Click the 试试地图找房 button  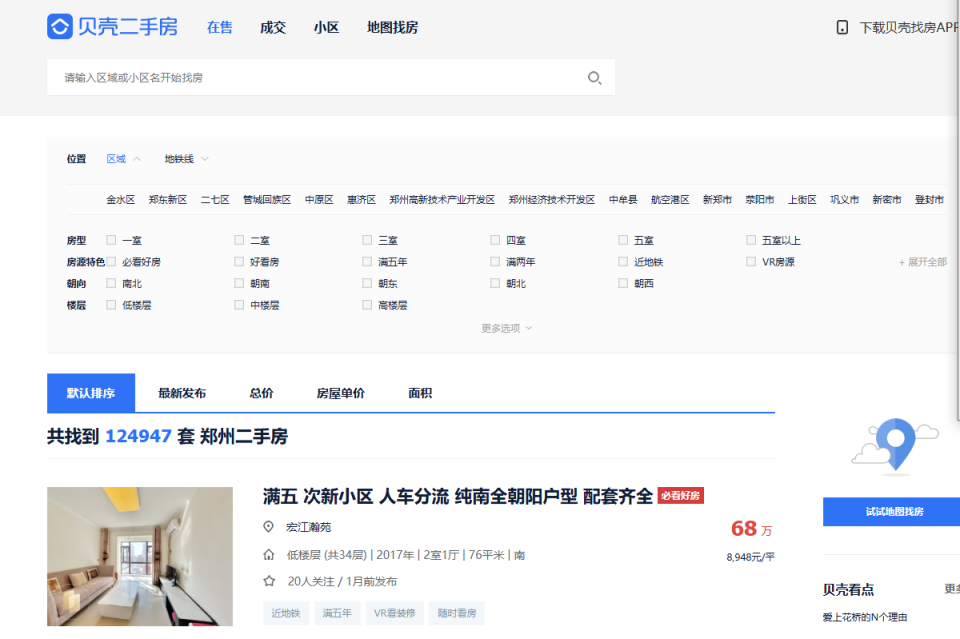coord(890,511)
